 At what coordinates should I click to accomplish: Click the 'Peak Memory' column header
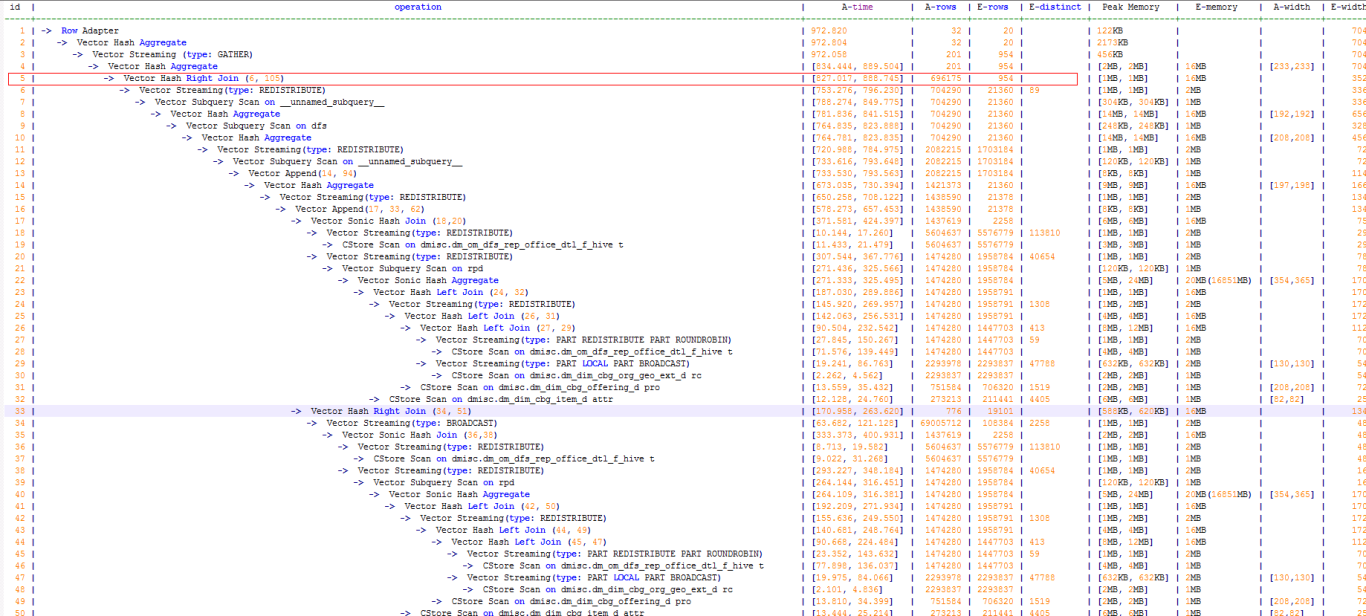1130,7
